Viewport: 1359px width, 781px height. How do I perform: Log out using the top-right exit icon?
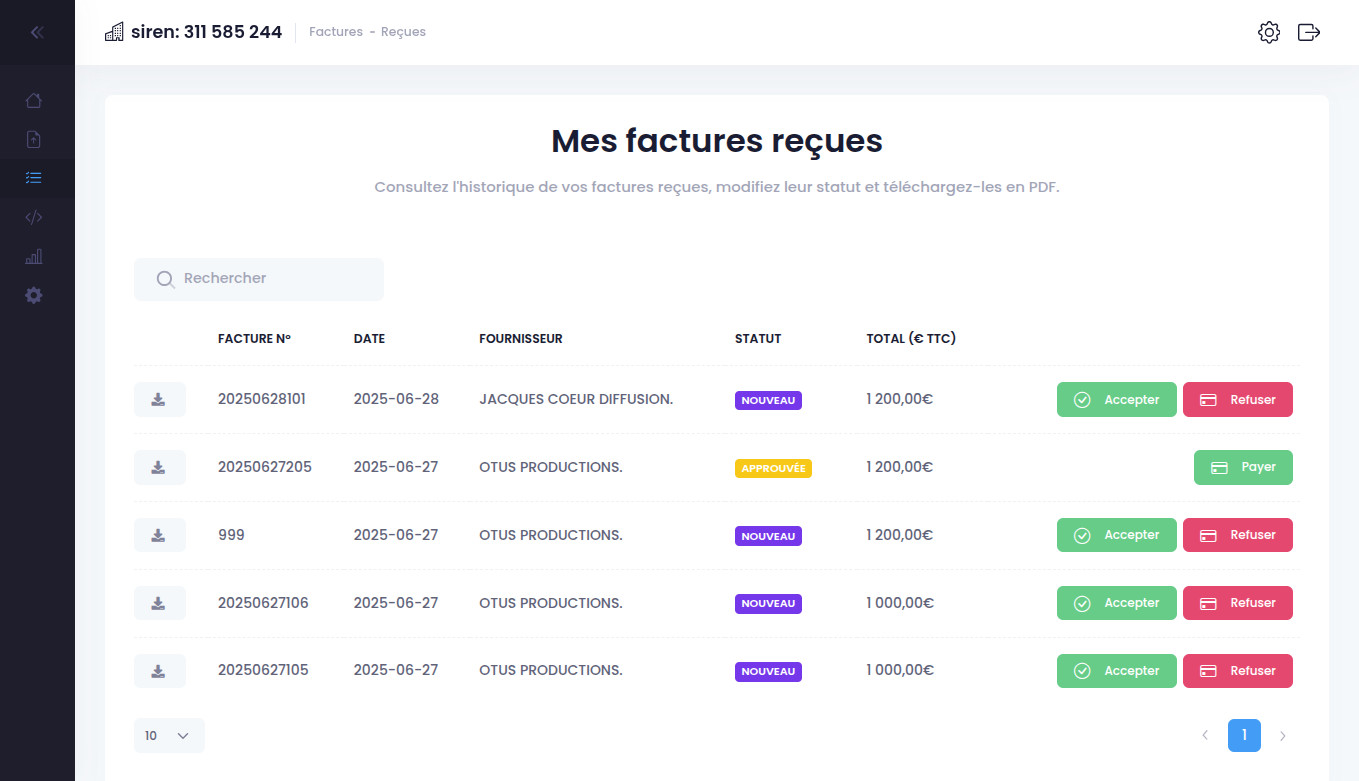tap(1308, 32)
